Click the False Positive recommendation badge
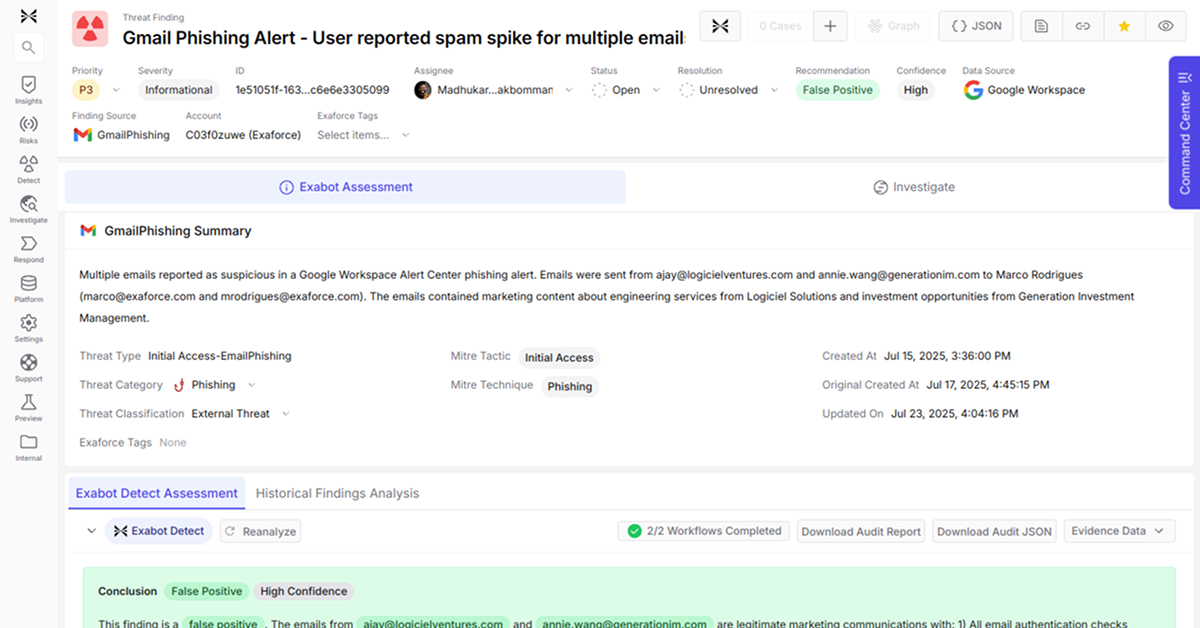 pos(838,90)
